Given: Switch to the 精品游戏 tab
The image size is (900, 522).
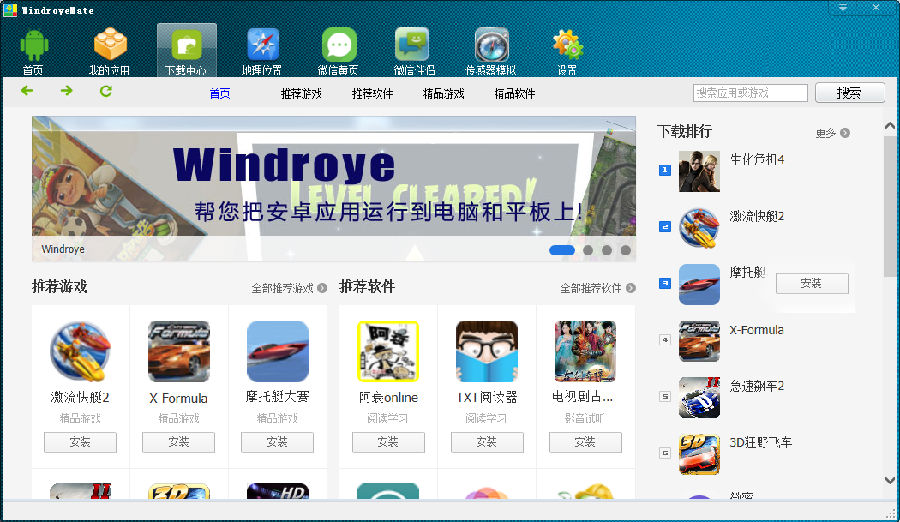Looking at the screenshot, I should click(443, 94).
